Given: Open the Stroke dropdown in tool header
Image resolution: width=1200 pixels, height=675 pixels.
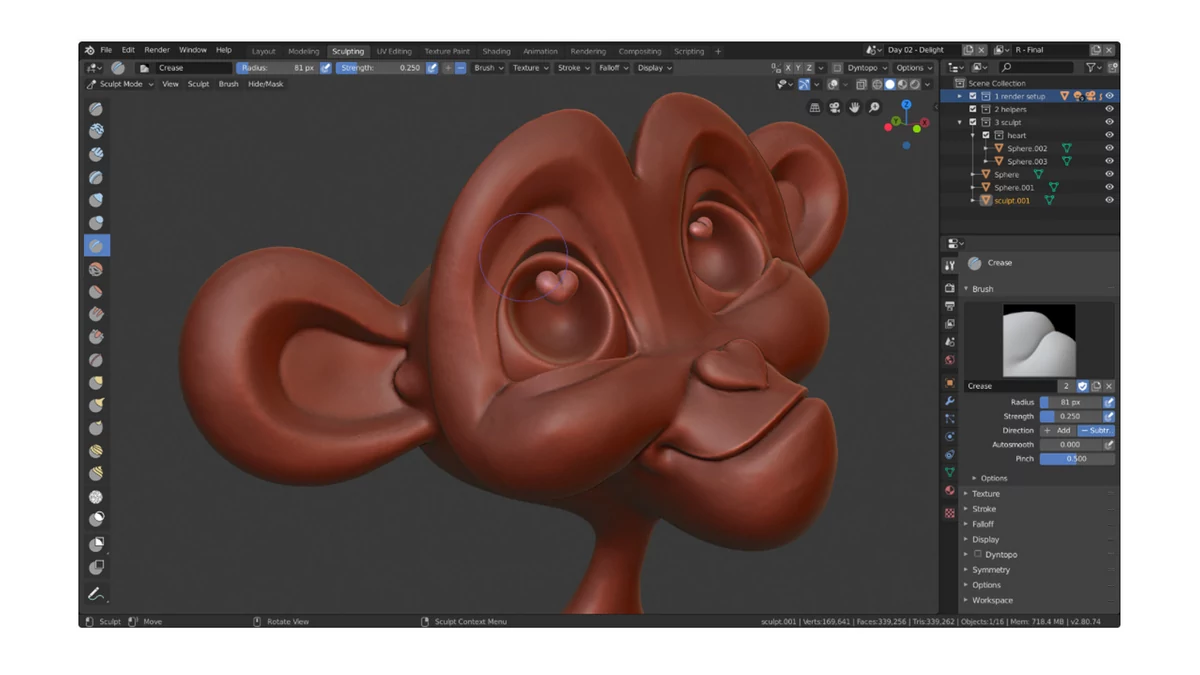Looking at the screenshot, I should [572, 68].
